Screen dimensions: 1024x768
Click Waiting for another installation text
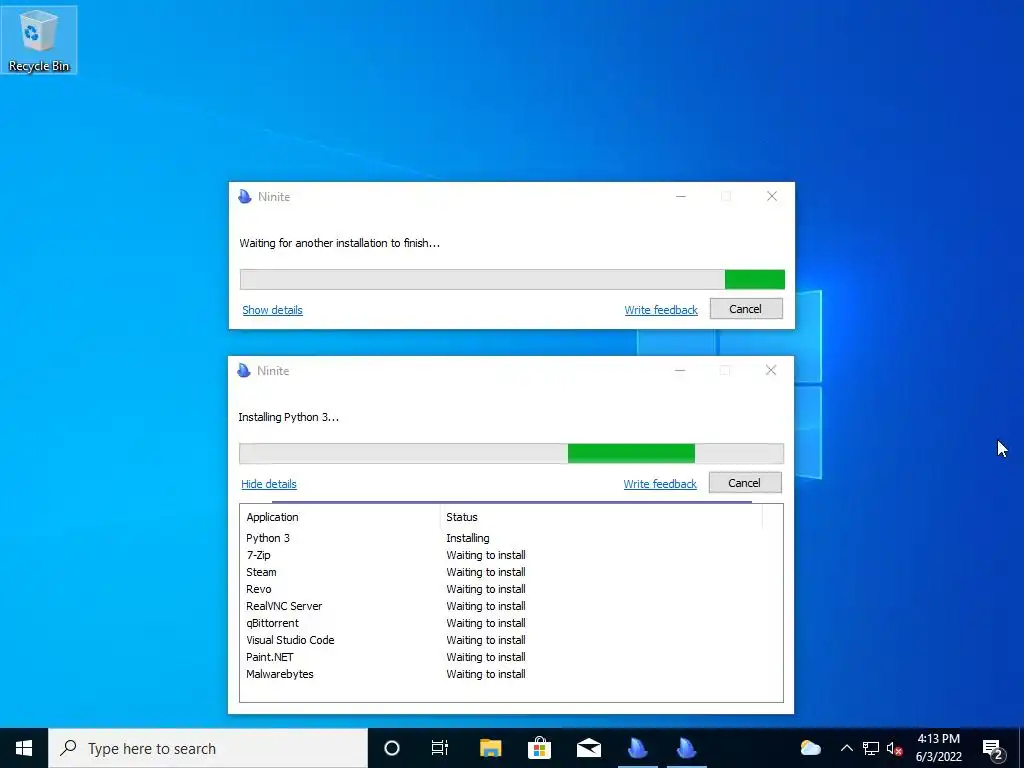[340, 243]
